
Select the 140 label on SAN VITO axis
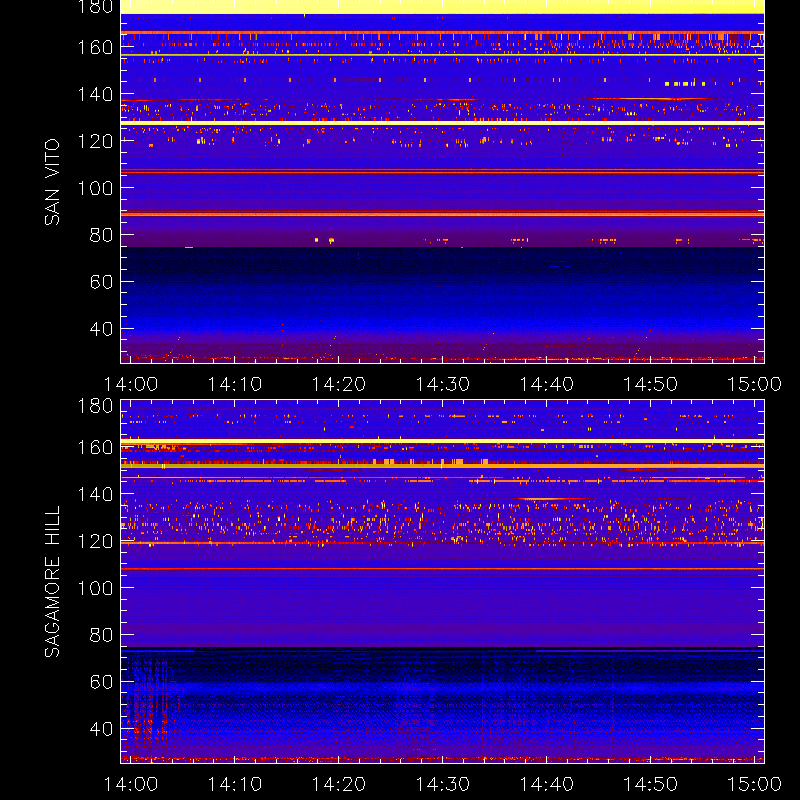[x=95, y=94]
